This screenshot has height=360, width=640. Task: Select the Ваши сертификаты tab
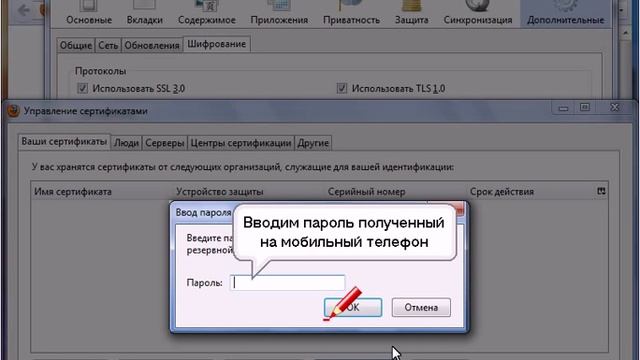click(64, 142)
